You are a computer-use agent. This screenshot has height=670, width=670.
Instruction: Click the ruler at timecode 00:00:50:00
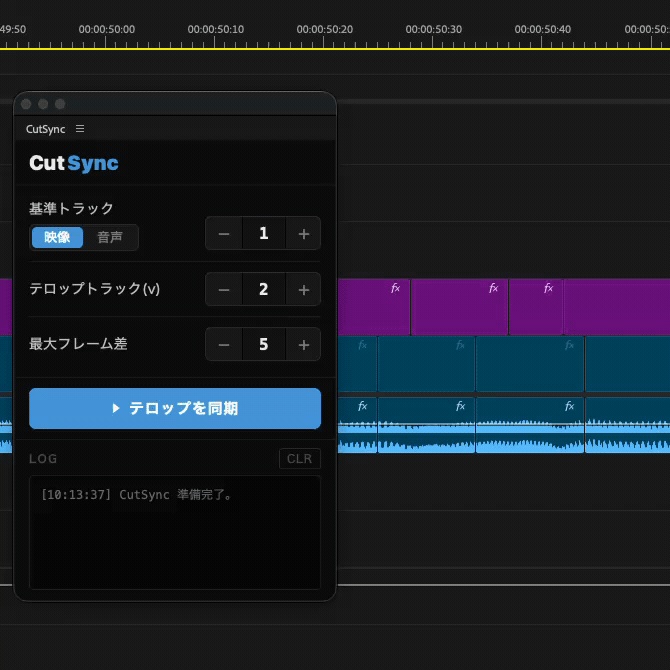click(x=106, y=29)
